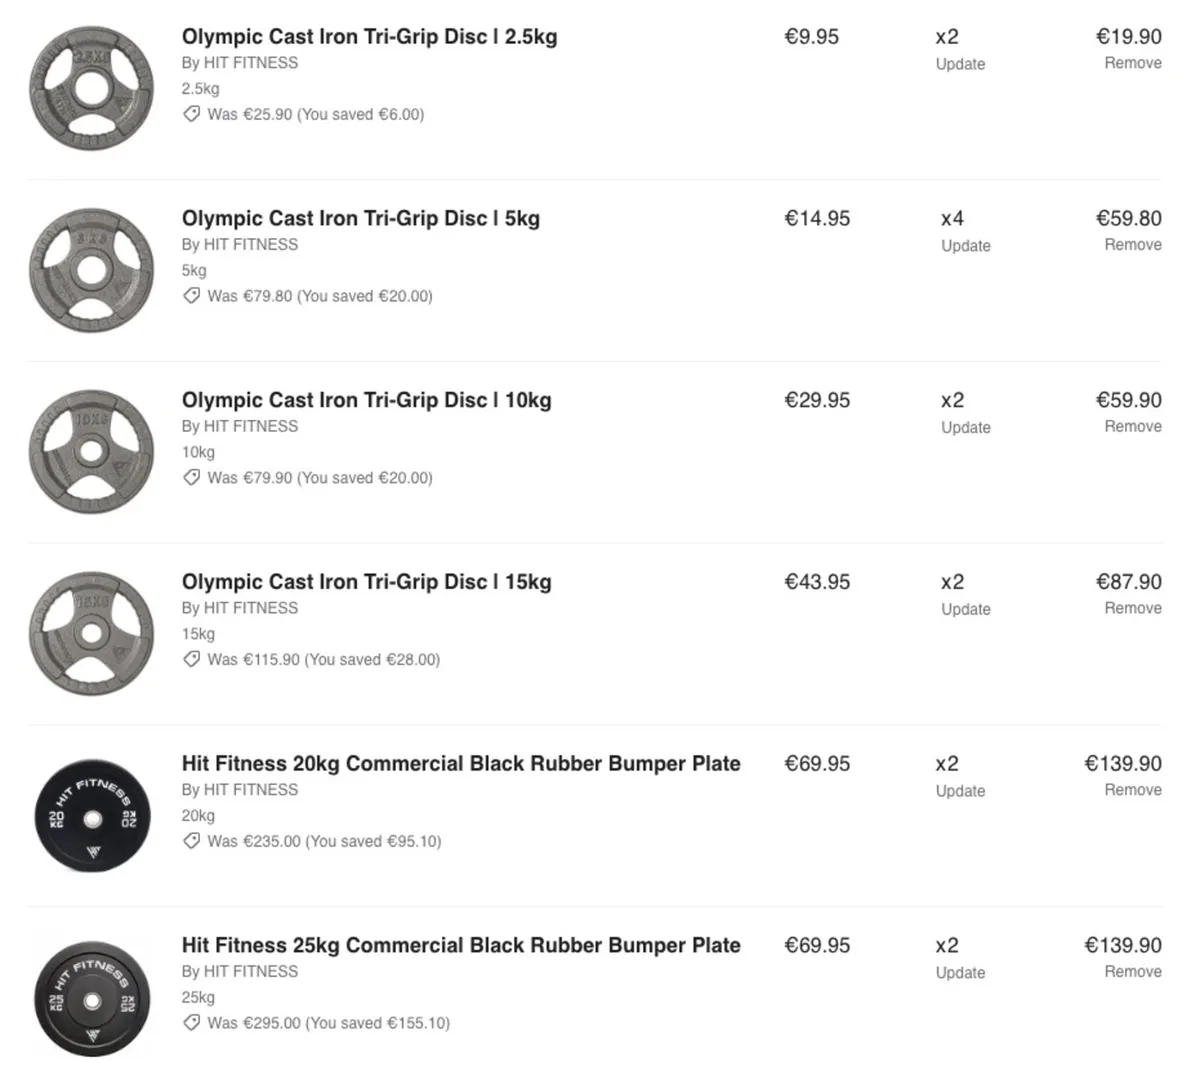Open Hit Fitness 20kg Commercial Bumper Plate title
The width and height of the screenshot is (1200, 1067).
click(461, 764)
